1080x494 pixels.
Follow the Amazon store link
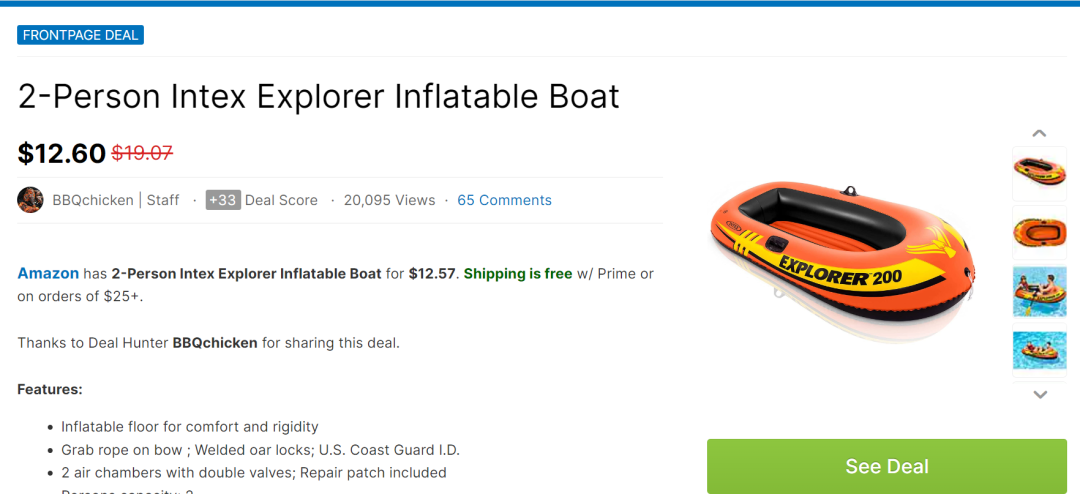click(48, 274)
